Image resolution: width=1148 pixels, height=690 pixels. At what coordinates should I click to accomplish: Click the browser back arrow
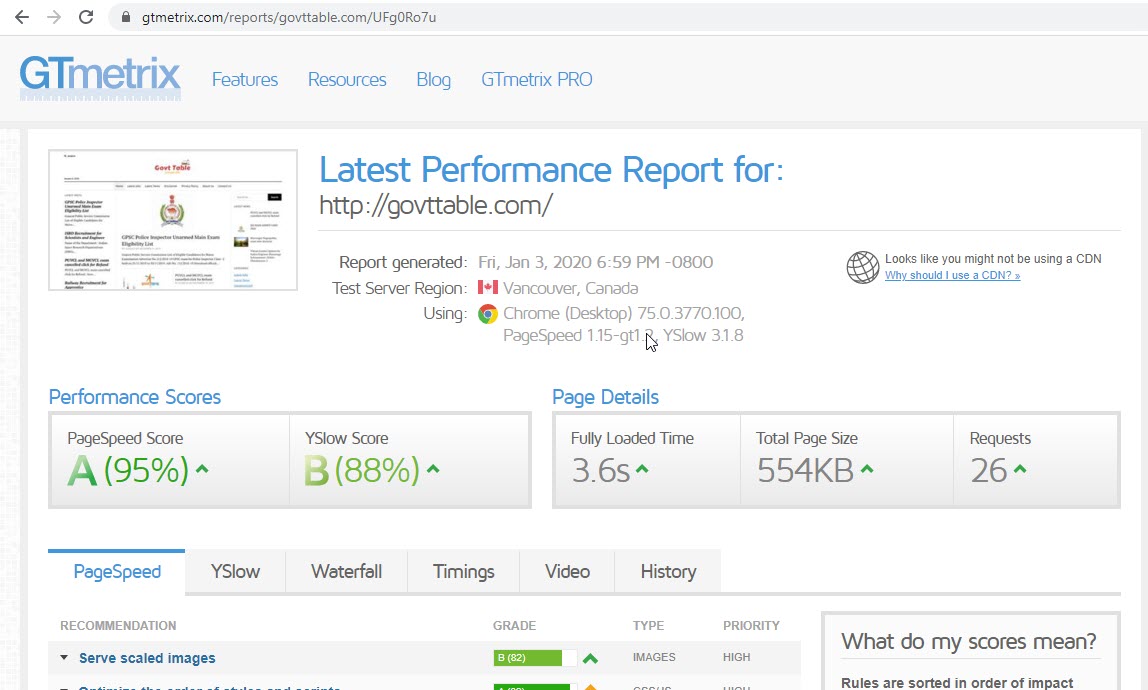click(x=21, y=16)
